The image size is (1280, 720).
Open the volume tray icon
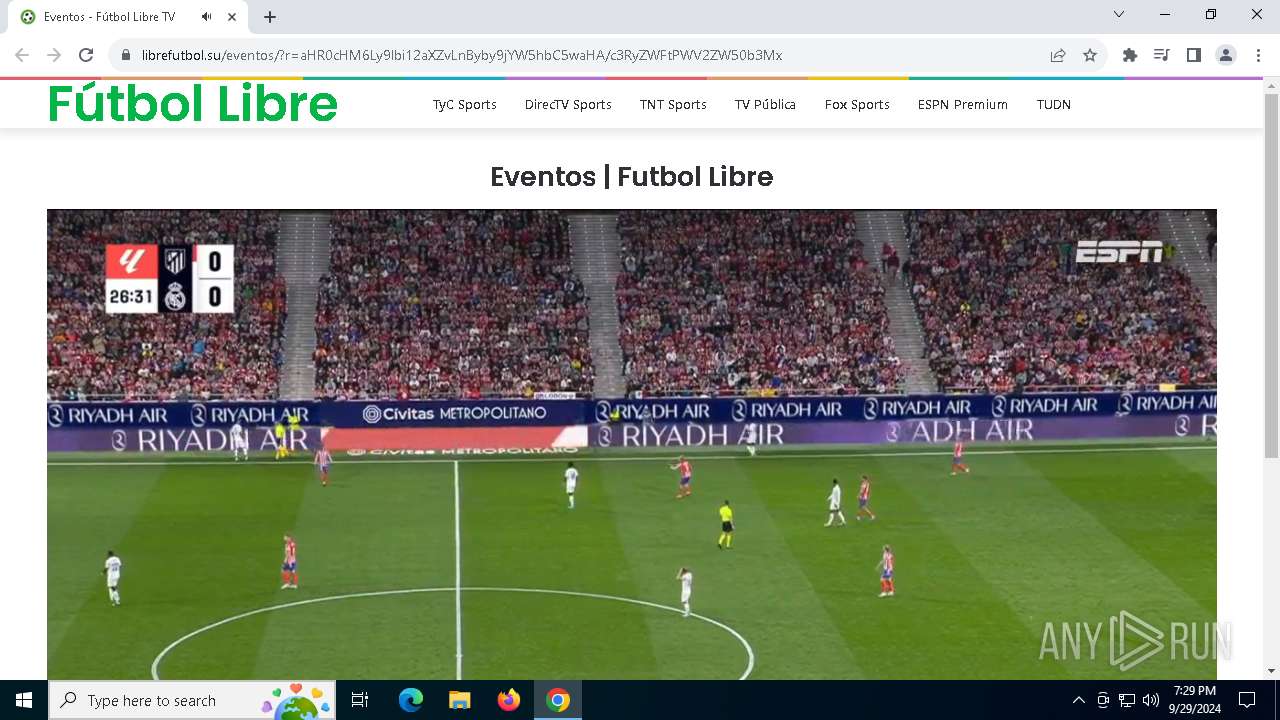[1151, 700]
